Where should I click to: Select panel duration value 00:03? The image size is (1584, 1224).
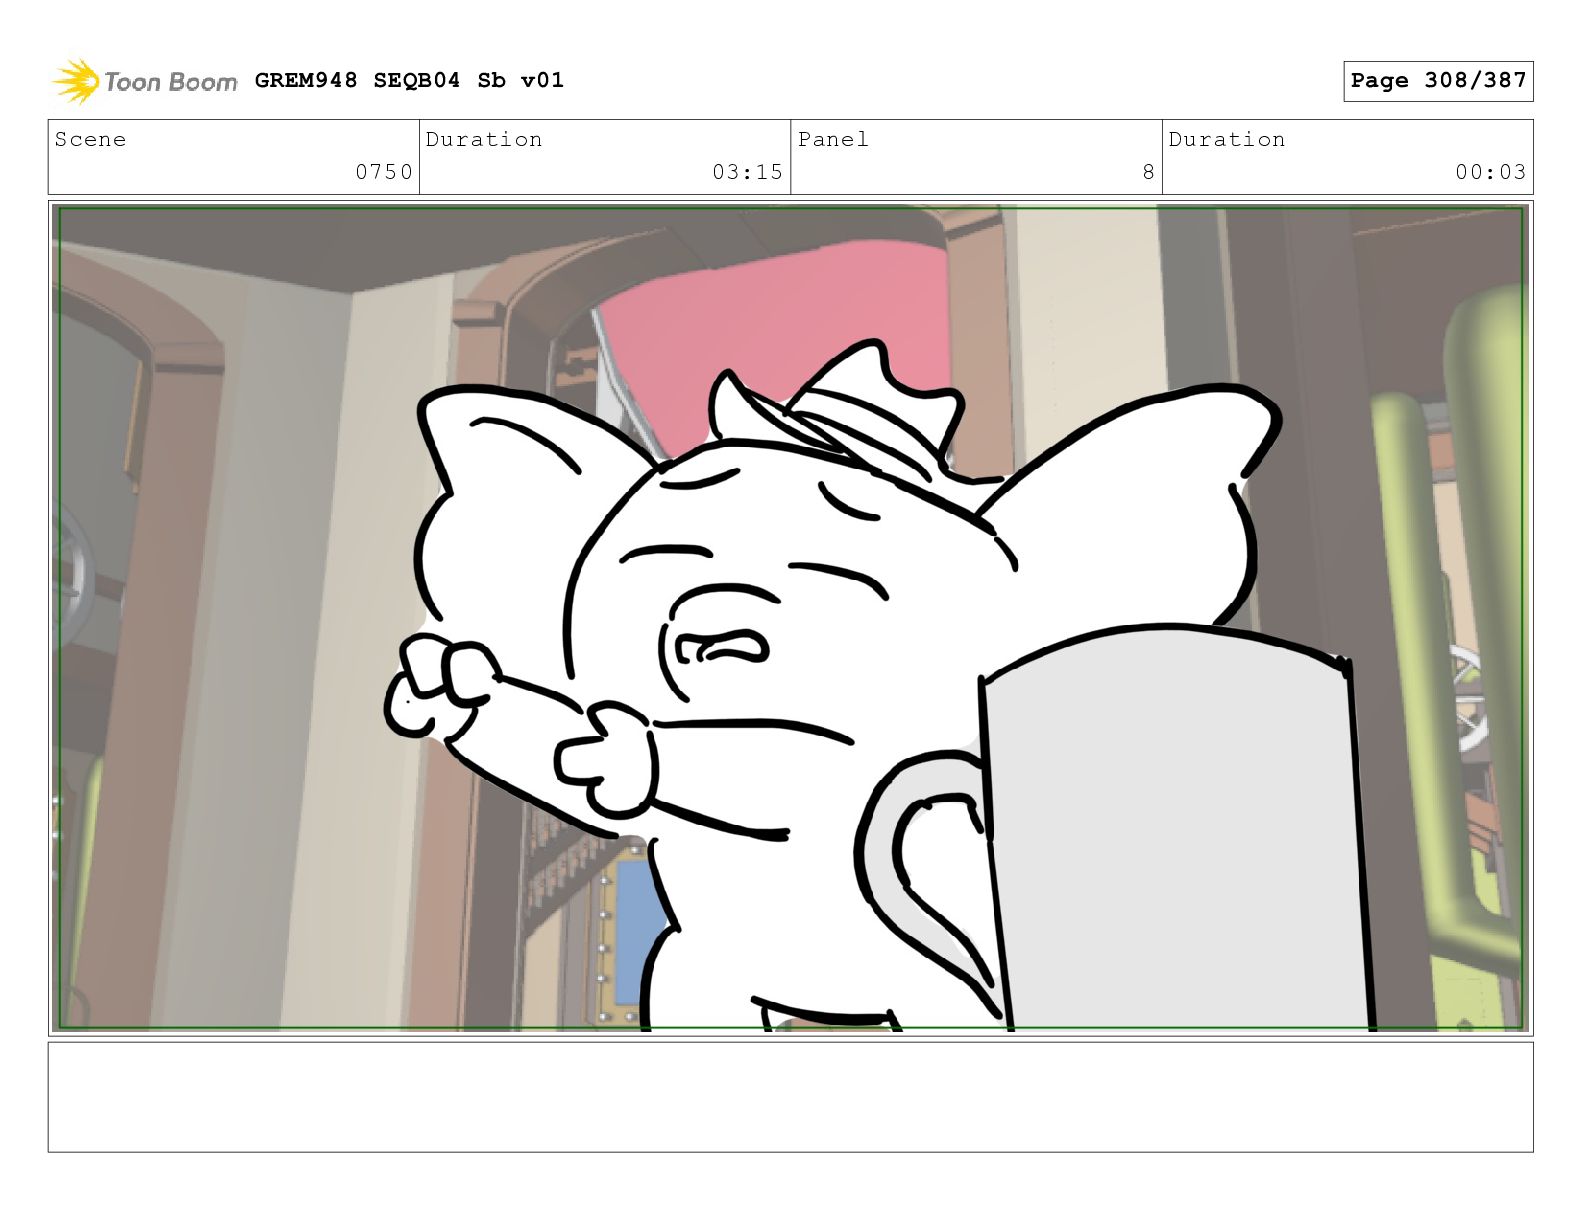point(1490,172)
